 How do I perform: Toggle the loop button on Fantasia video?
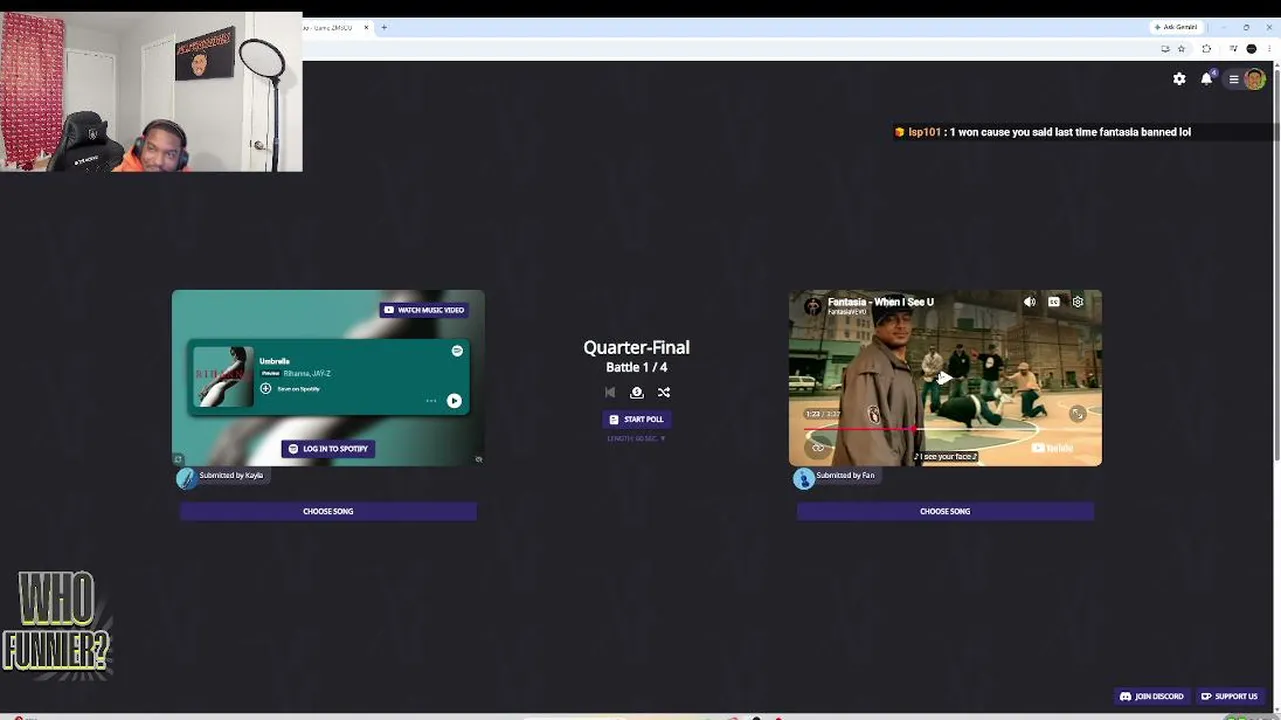818,447
